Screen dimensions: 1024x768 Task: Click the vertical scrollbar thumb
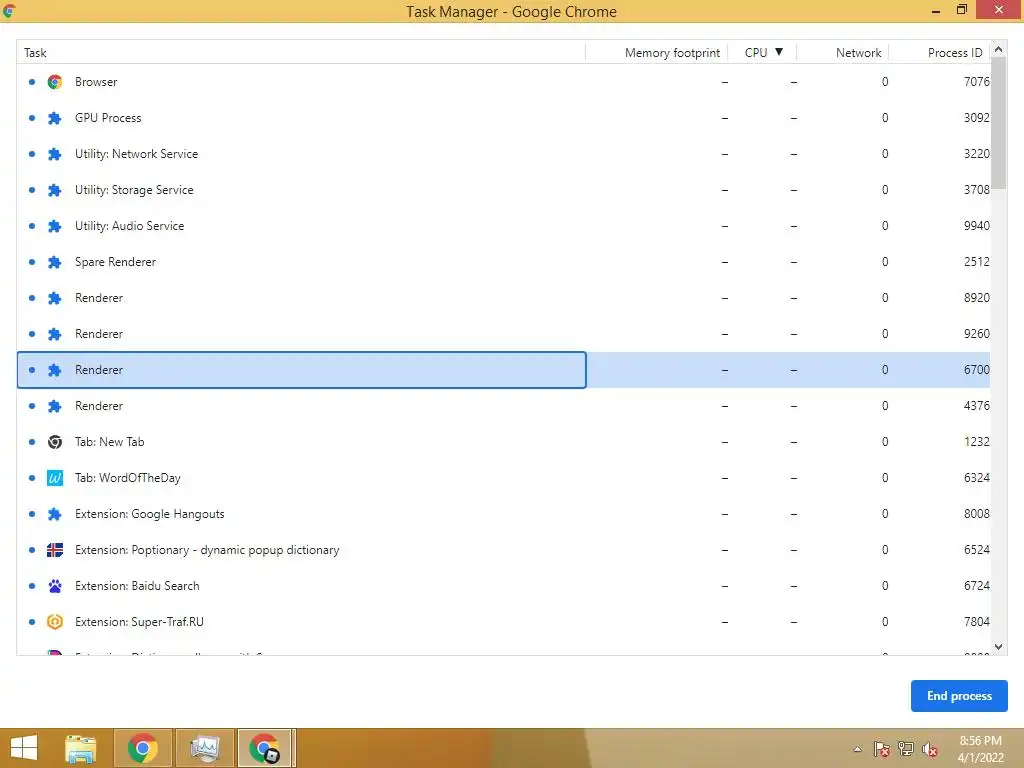pyautogui.click(x=998, y=124)
